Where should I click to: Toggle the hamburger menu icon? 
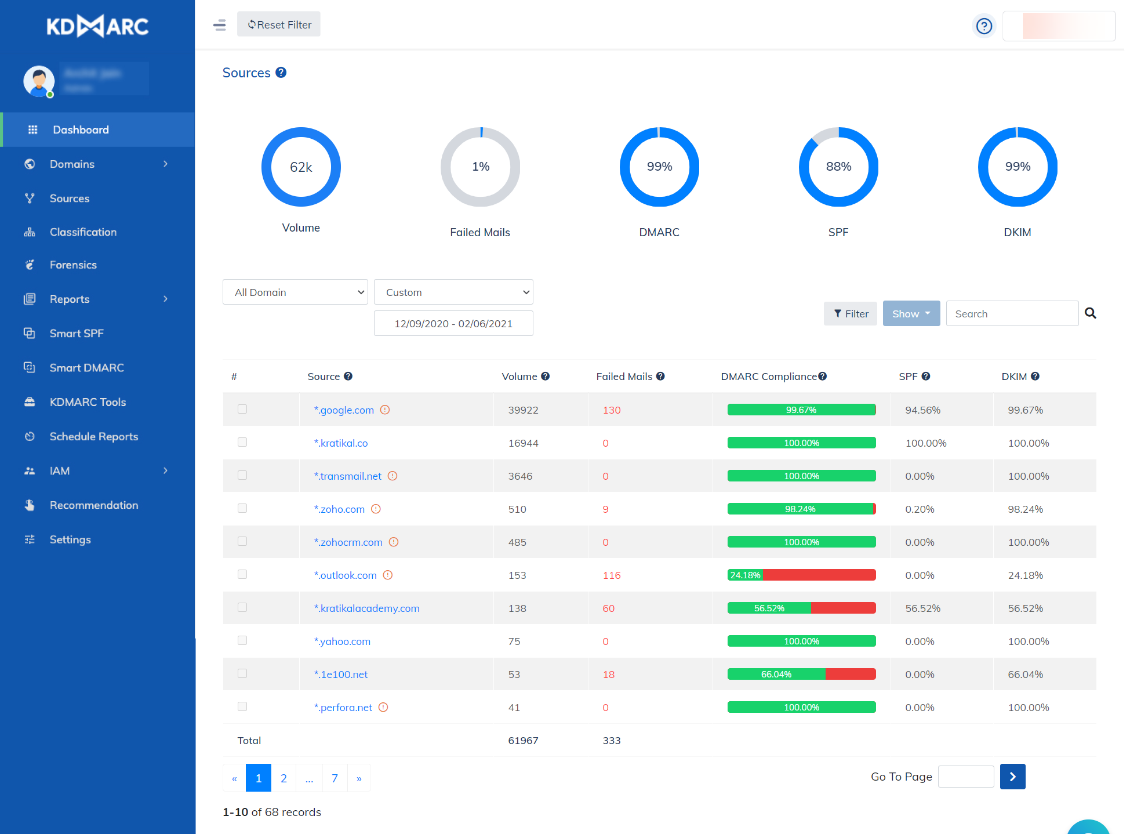pyautogui.click(x=220, y=25)
